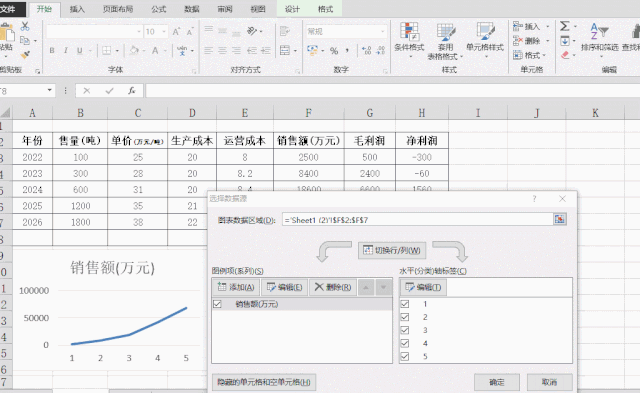Click the Cut scissors icon
This screenshot has width=640, height=393.
tap(25, 27)
